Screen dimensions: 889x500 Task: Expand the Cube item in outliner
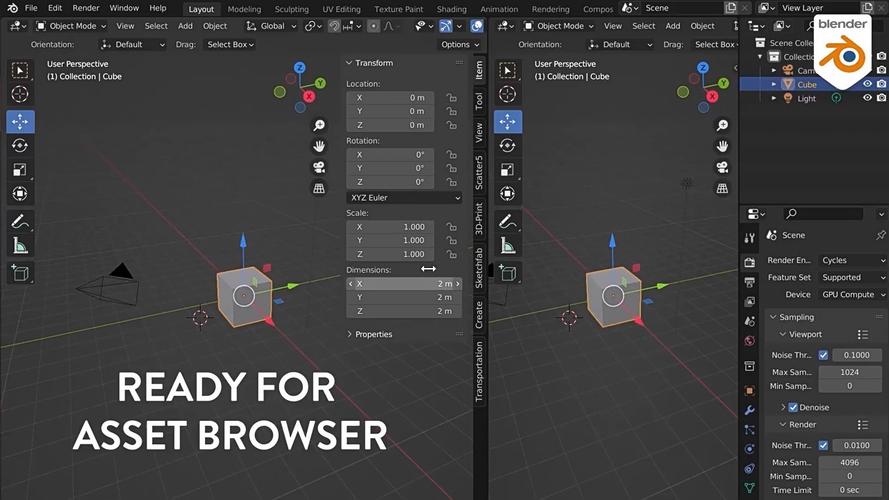(x=774, y=84)
